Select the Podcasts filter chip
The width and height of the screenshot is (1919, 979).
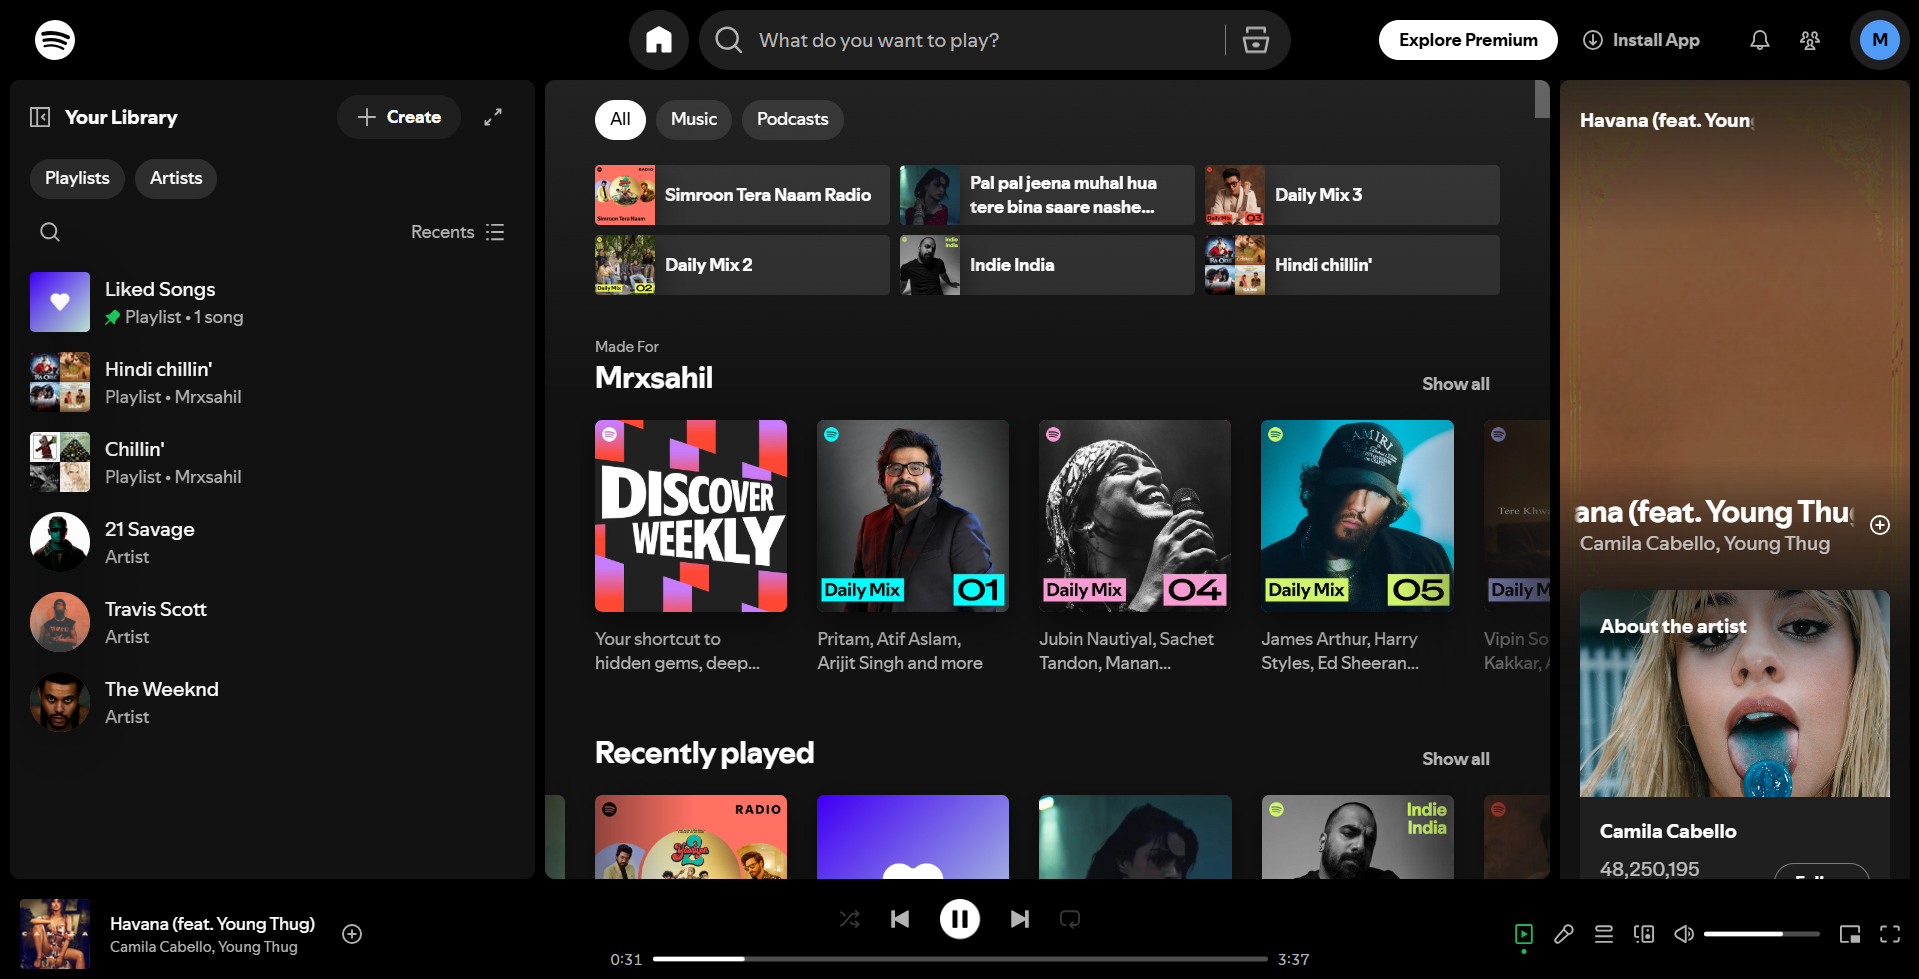(792, 119)
